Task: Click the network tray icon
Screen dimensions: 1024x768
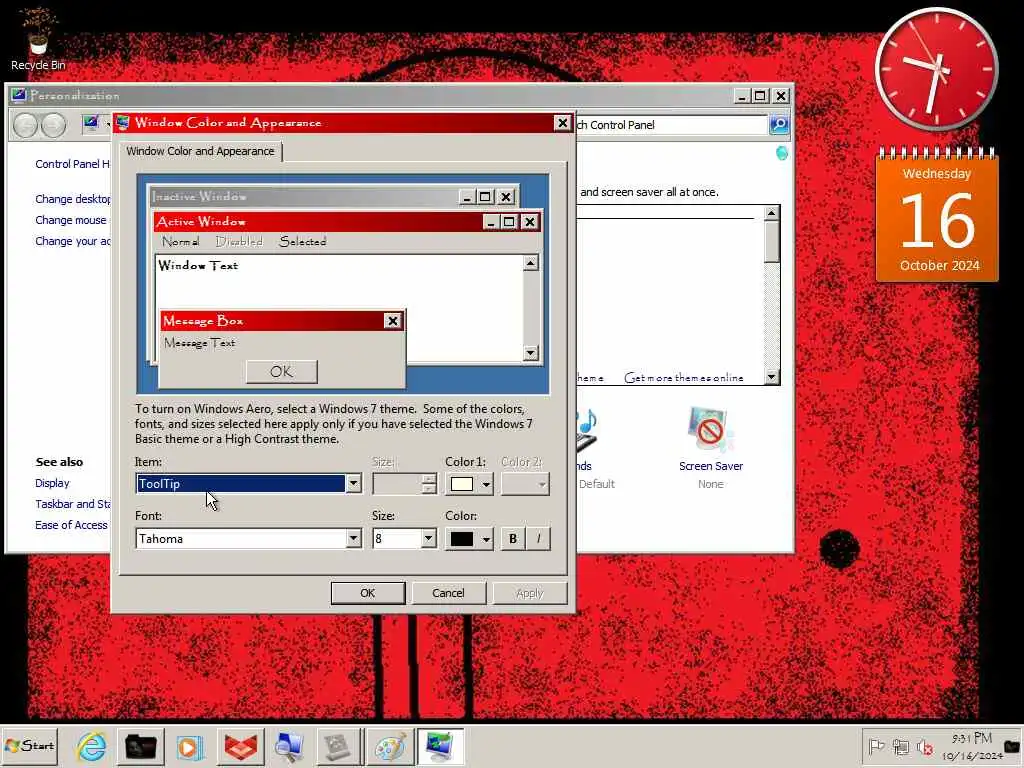Action: tap(901, 746)
